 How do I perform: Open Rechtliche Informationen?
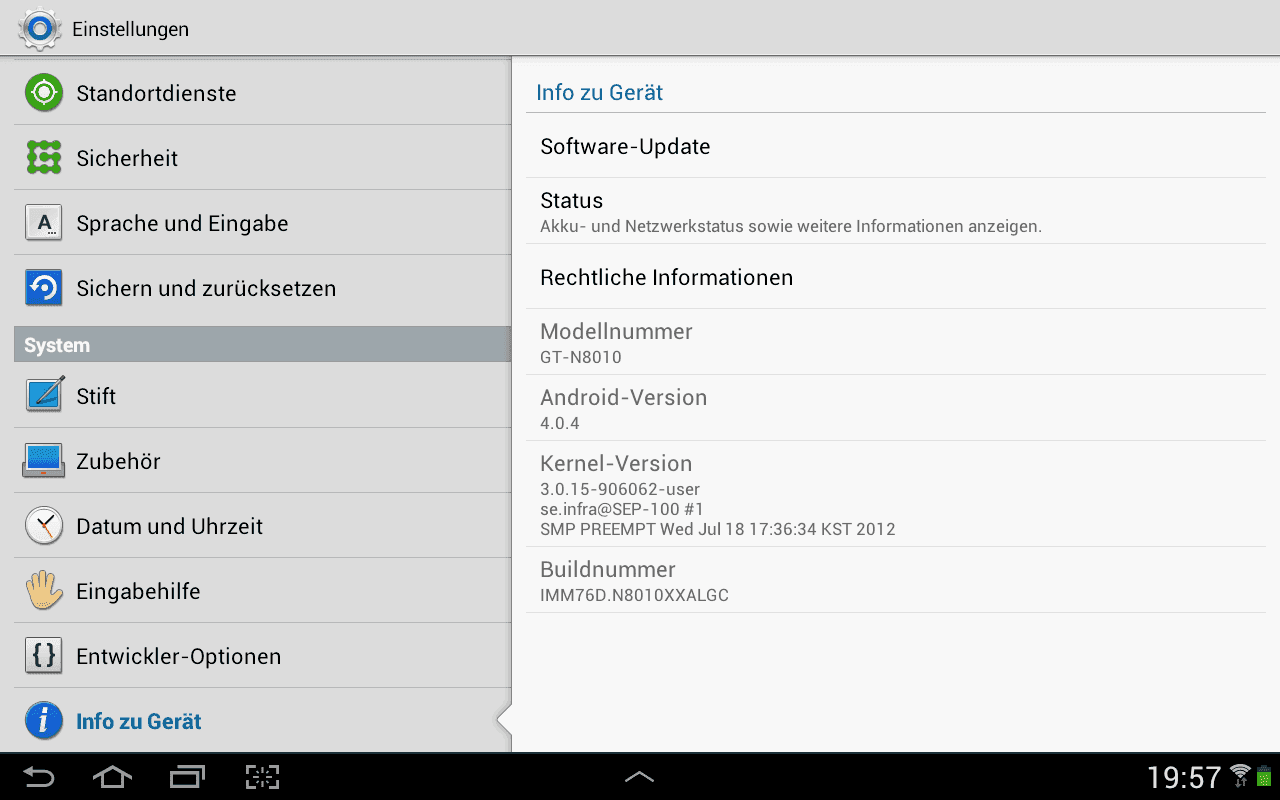[x=896, y=277]
